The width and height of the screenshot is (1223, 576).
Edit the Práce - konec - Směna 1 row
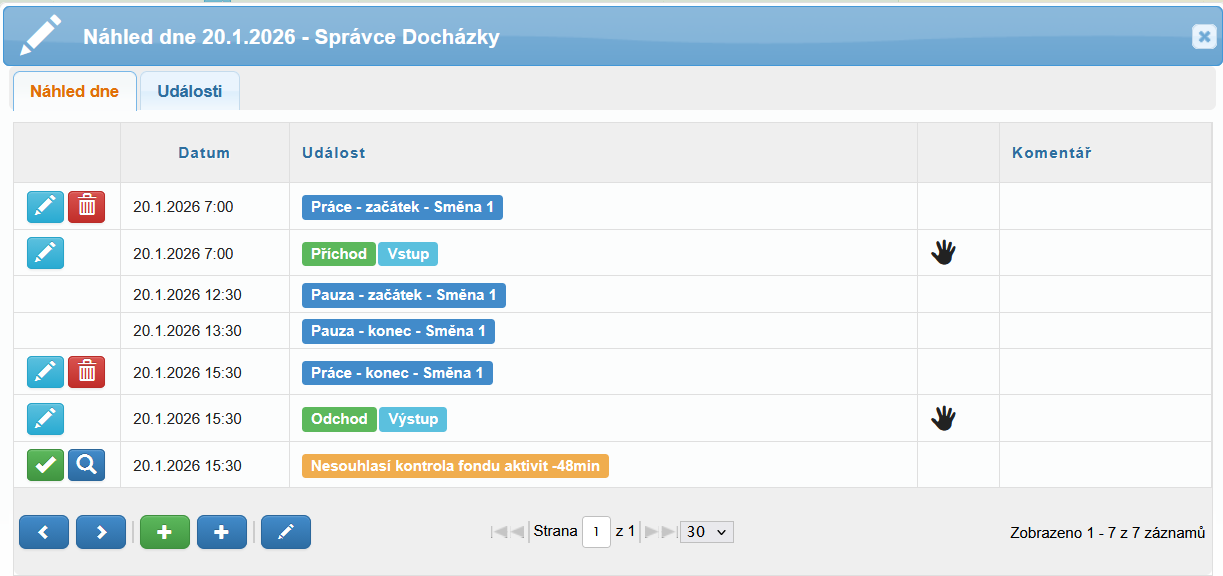coord(45,372)
